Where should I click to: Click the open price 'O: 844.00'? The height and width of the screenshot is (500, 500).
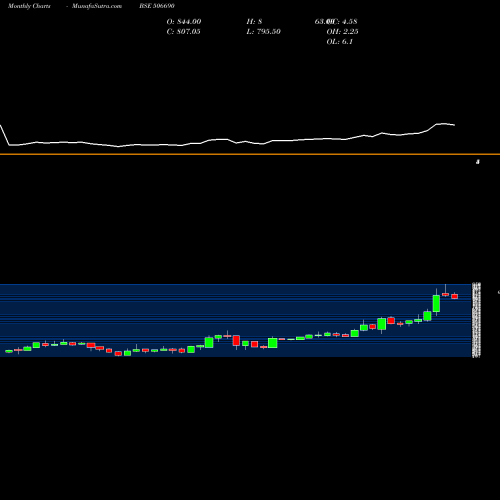click(x=184, y=22)
